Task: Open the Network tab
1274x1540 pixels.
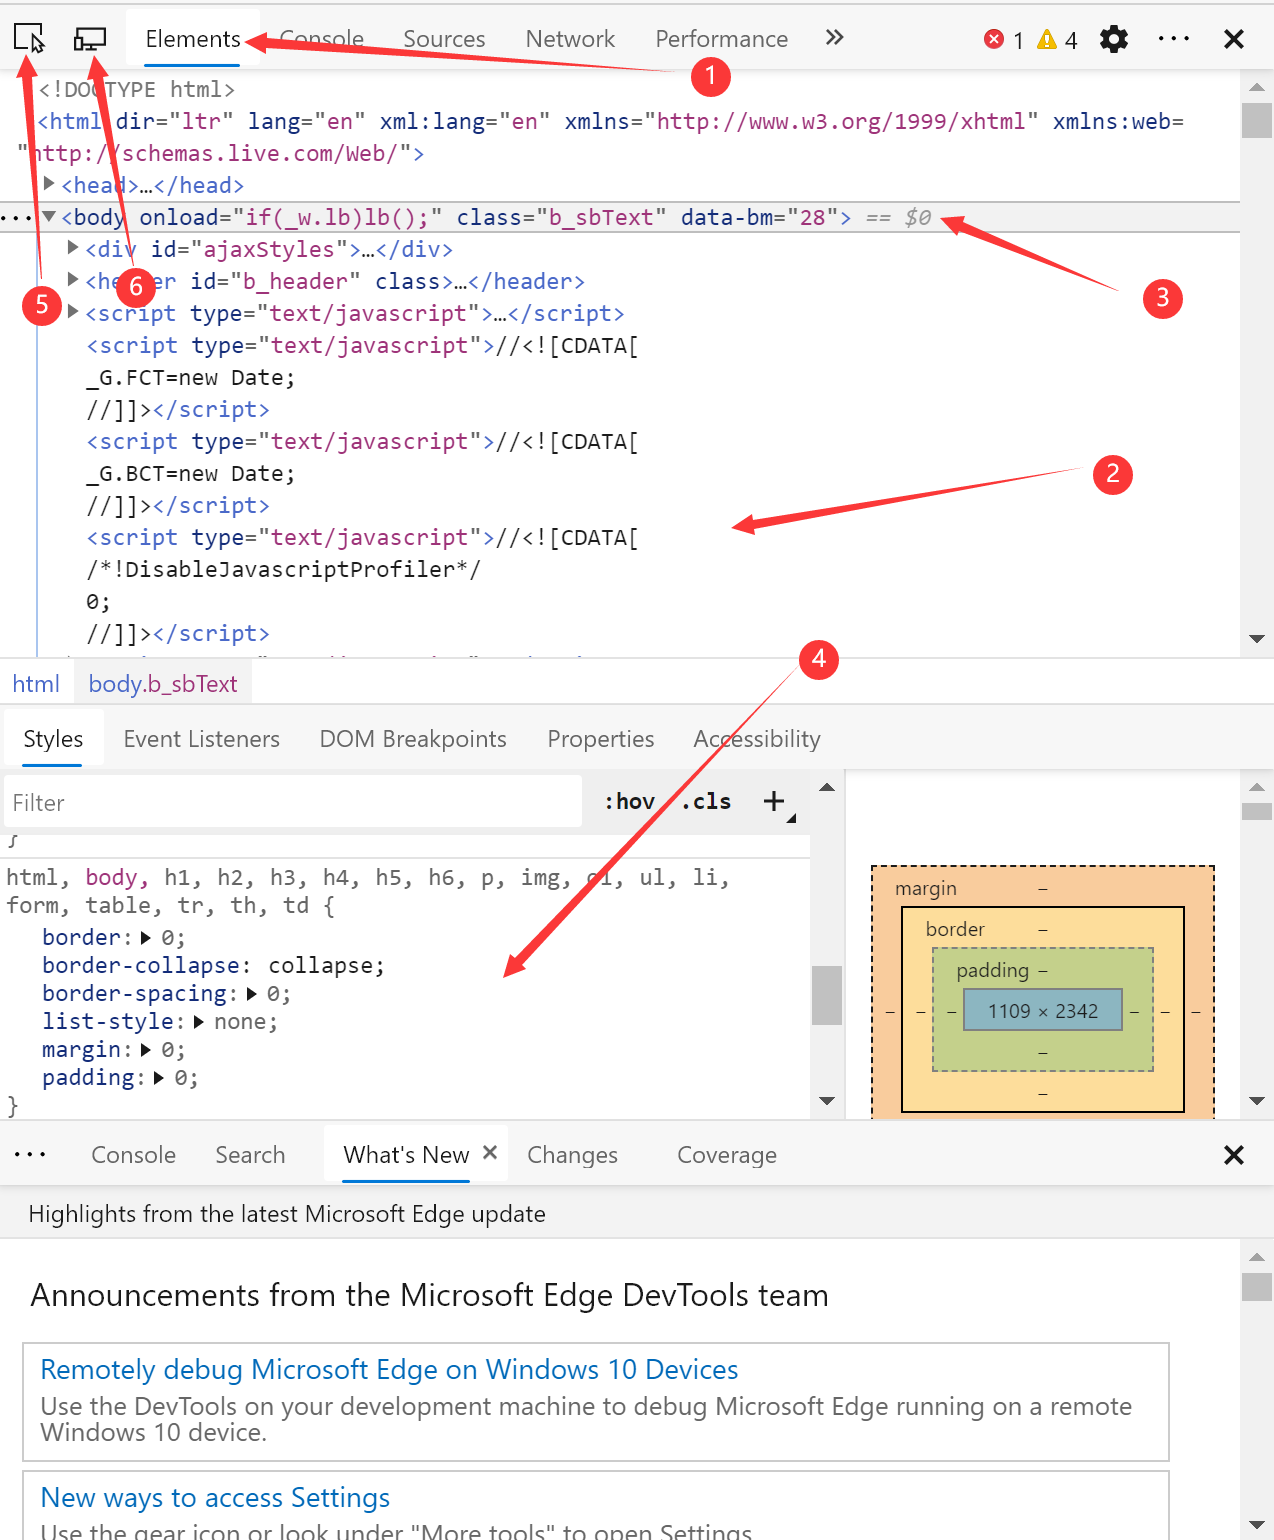Action: (x=570, y=39)
